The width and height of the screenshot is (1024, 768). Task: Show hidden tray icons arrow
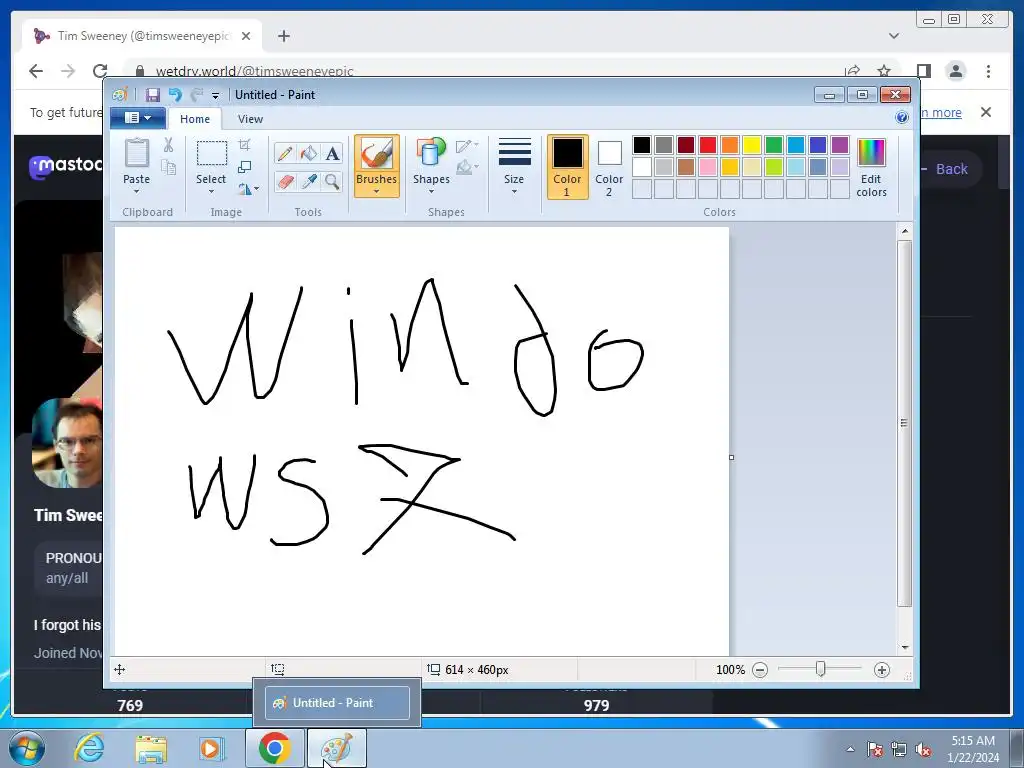[x=850, y=749]
